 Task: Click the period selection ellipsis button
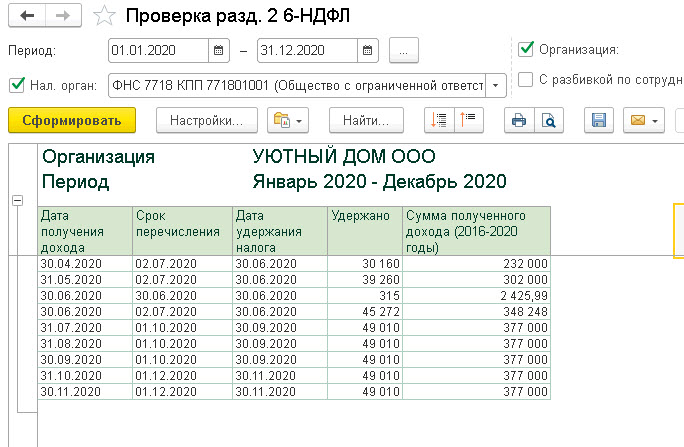coord(404,50)
